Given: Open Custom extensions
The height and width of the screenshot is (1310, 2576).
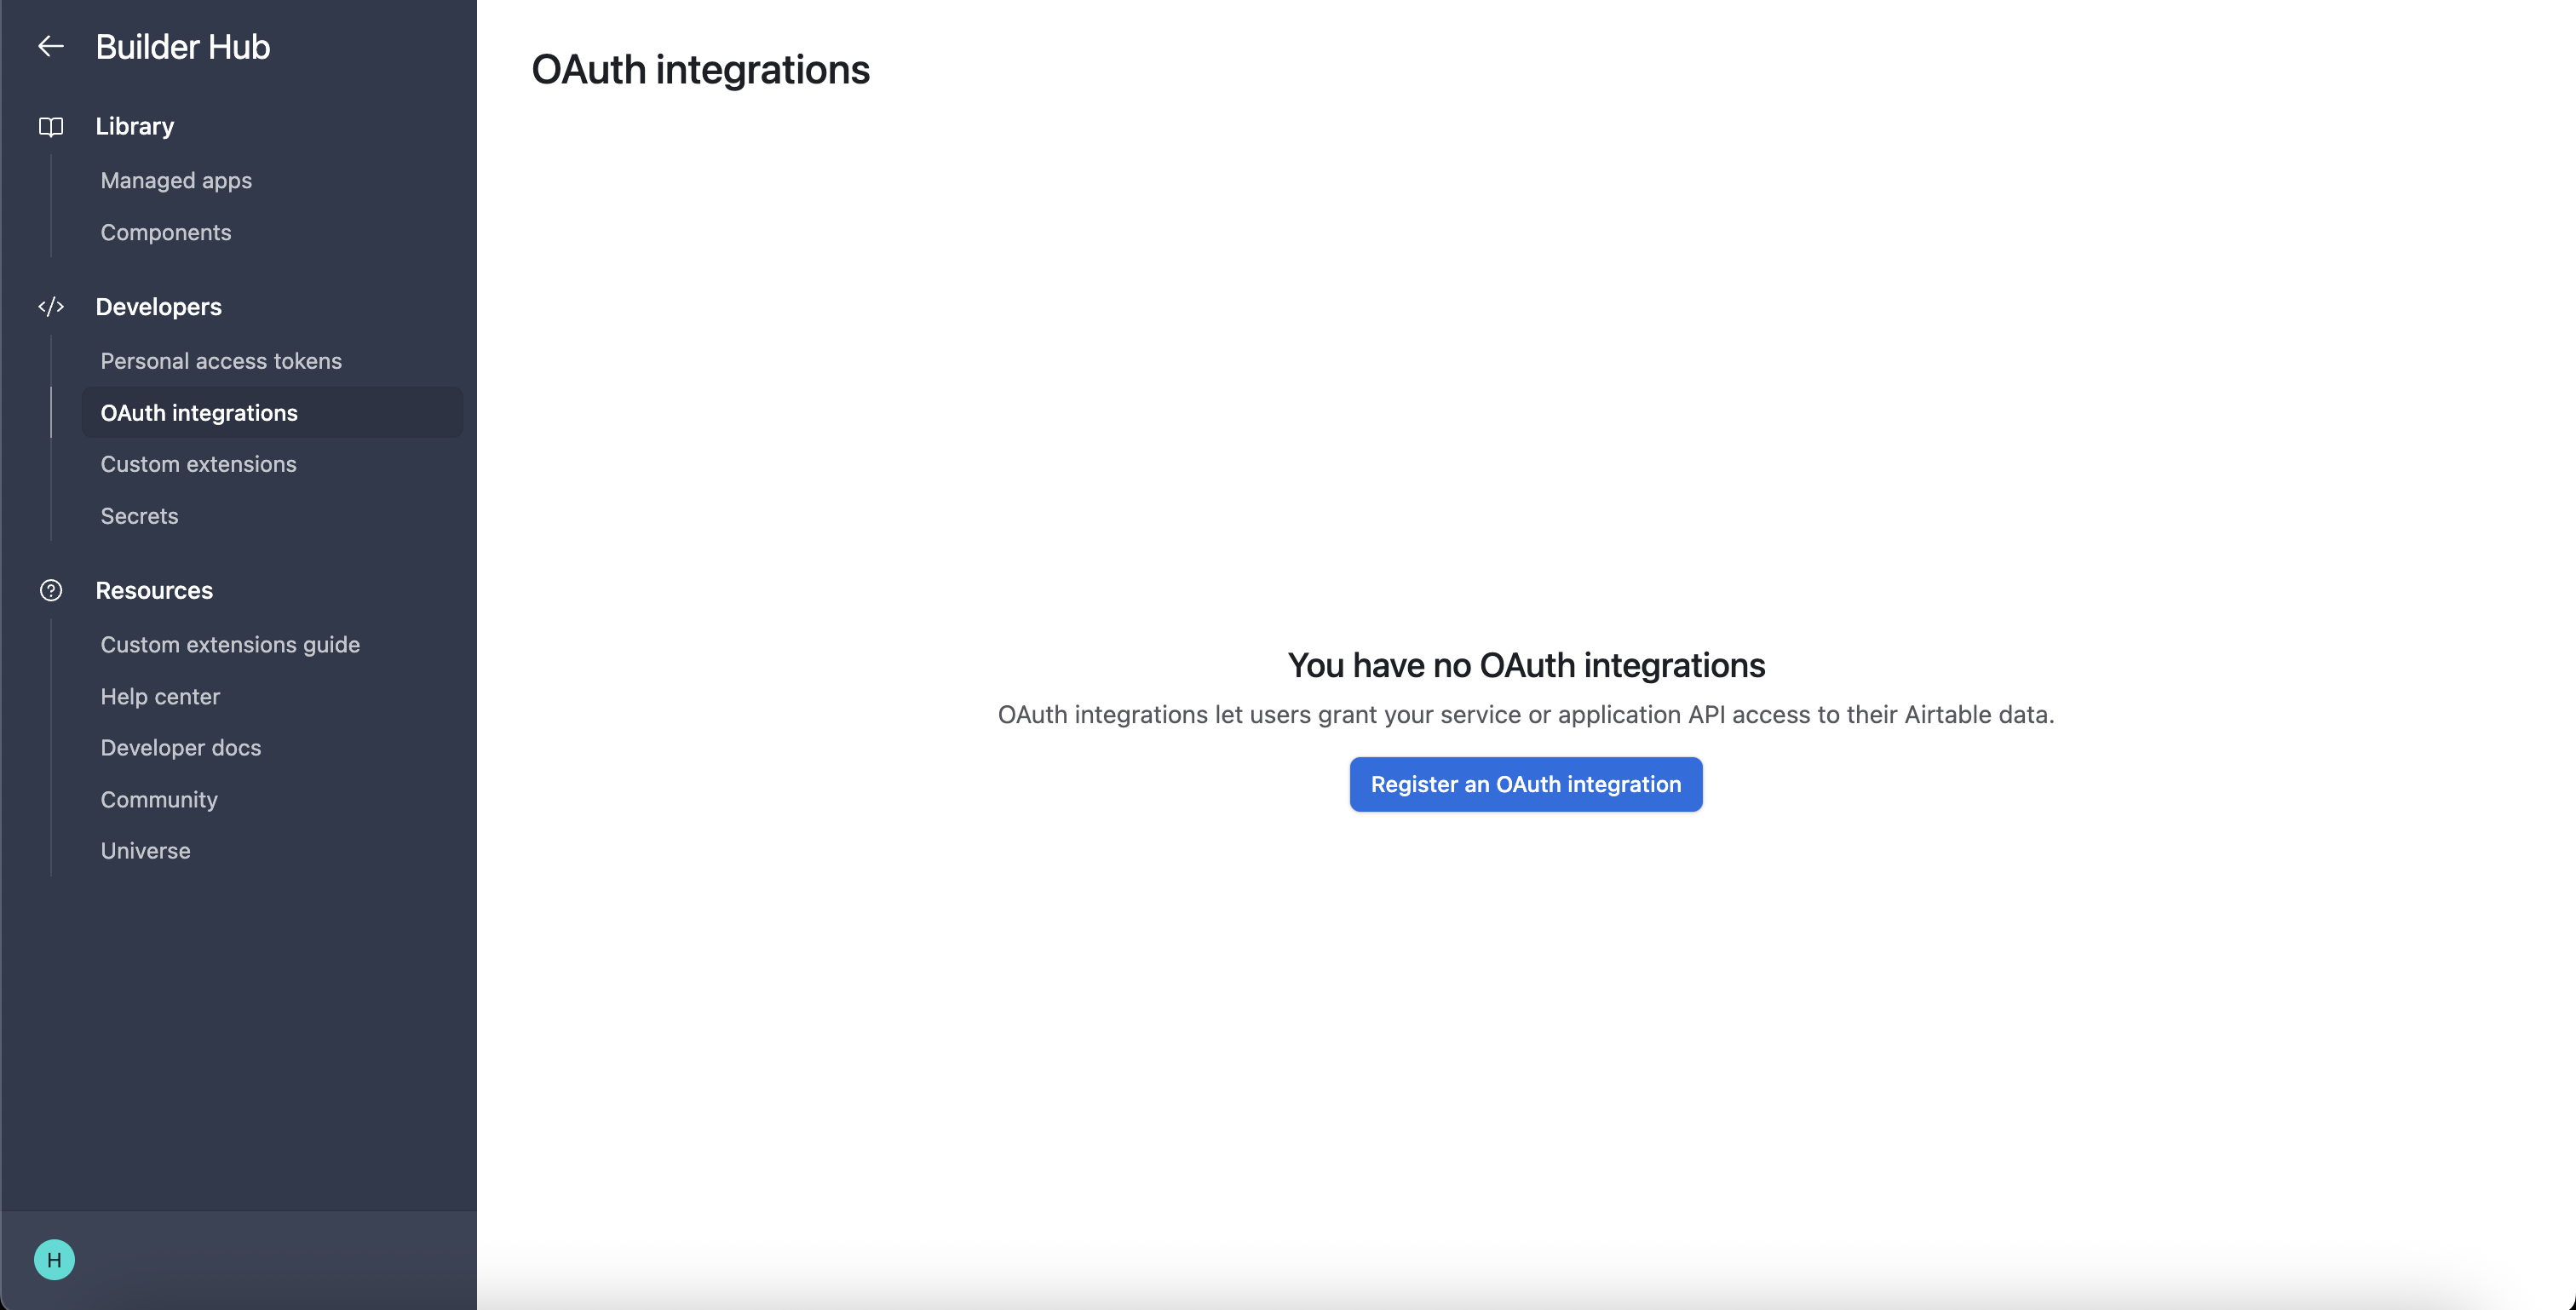Looking at the screenshot, I should point(198,464).
